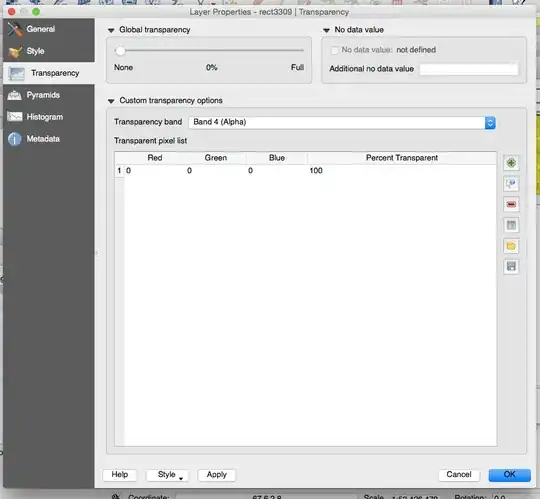This screenshot has height=499, width=540.
Task: Remove selected row with red minus icon
Action: (x=511, y=204)
